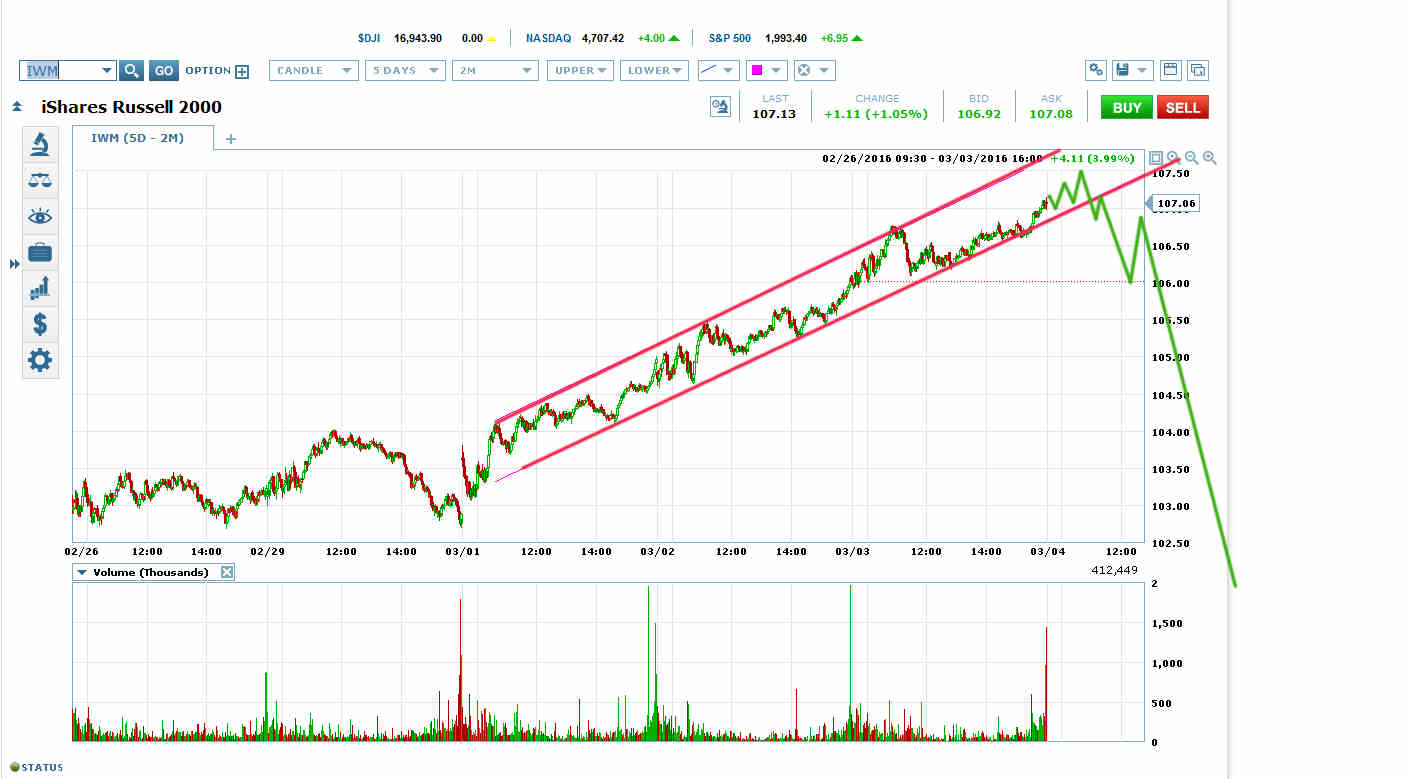This screenshot has width=1407, height=779.
Task: Click the ASK value 107.08
Action: pyautogui.click(x=1051, y=114)
